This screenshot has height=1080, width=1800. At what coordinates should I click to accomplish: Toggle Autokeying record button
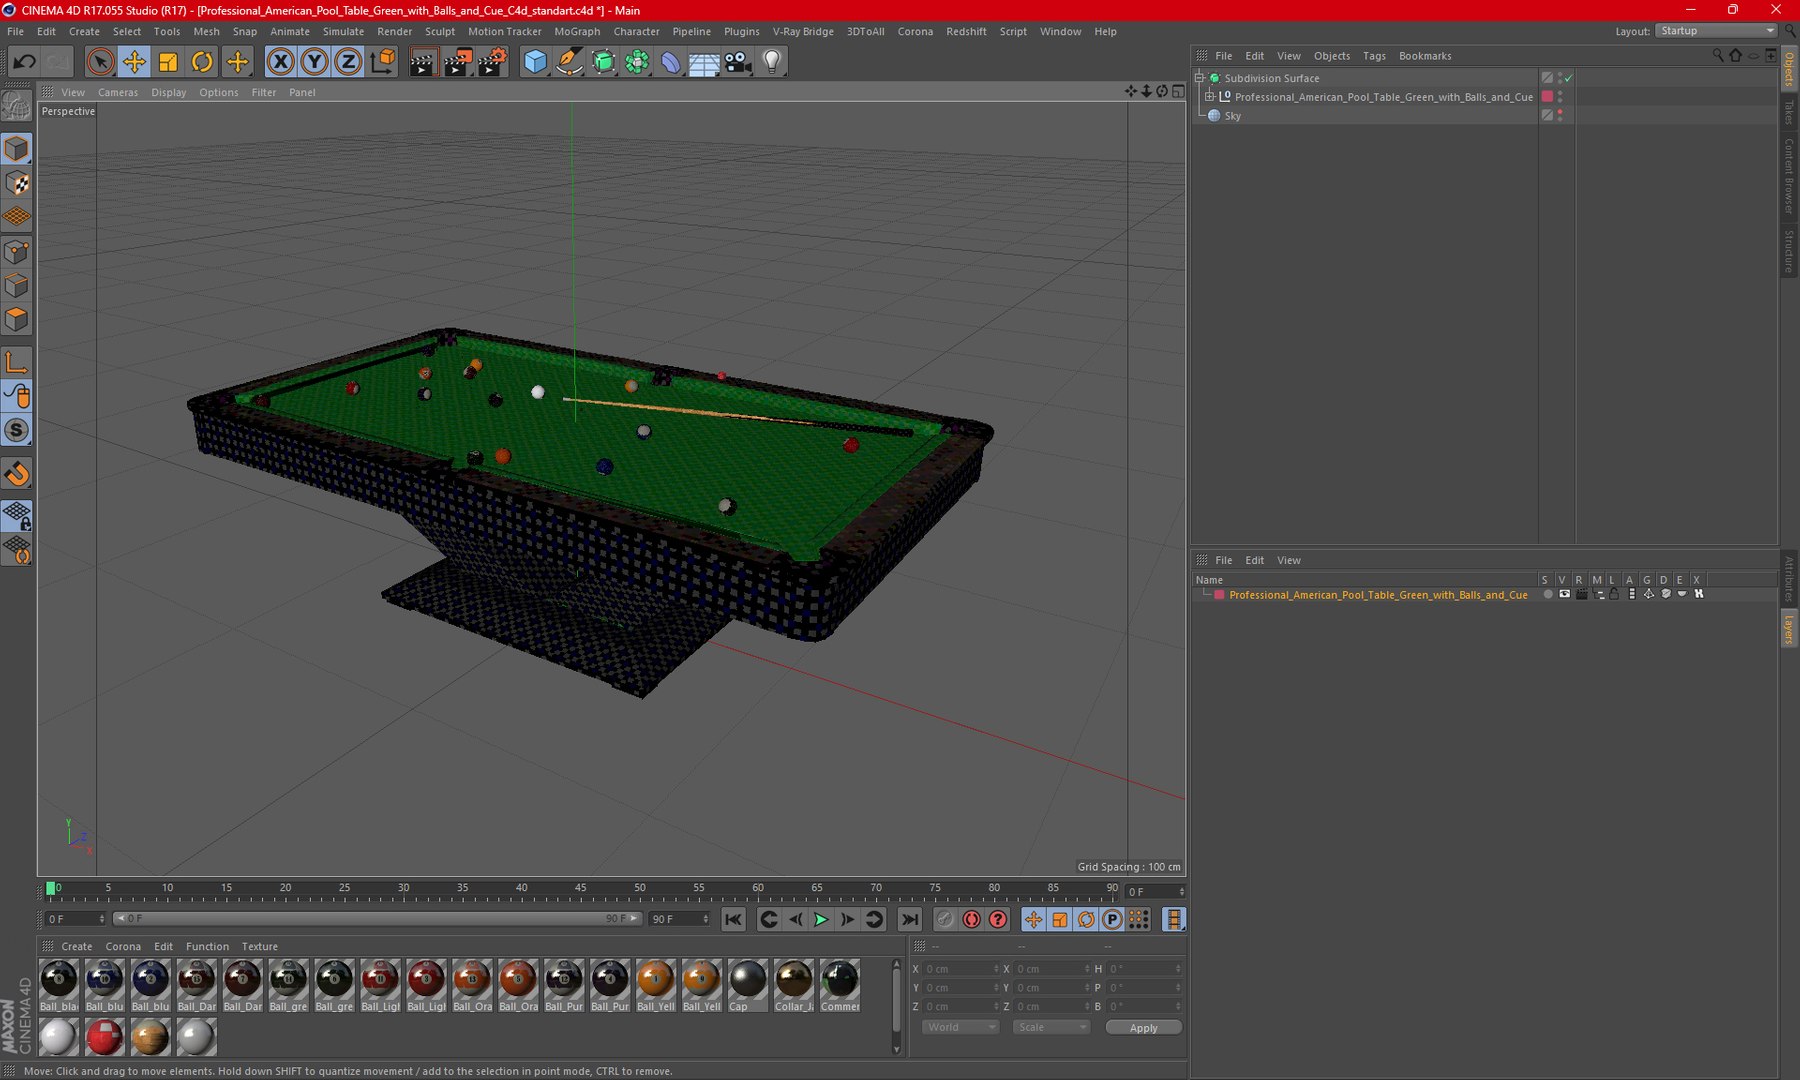point(971,920)
